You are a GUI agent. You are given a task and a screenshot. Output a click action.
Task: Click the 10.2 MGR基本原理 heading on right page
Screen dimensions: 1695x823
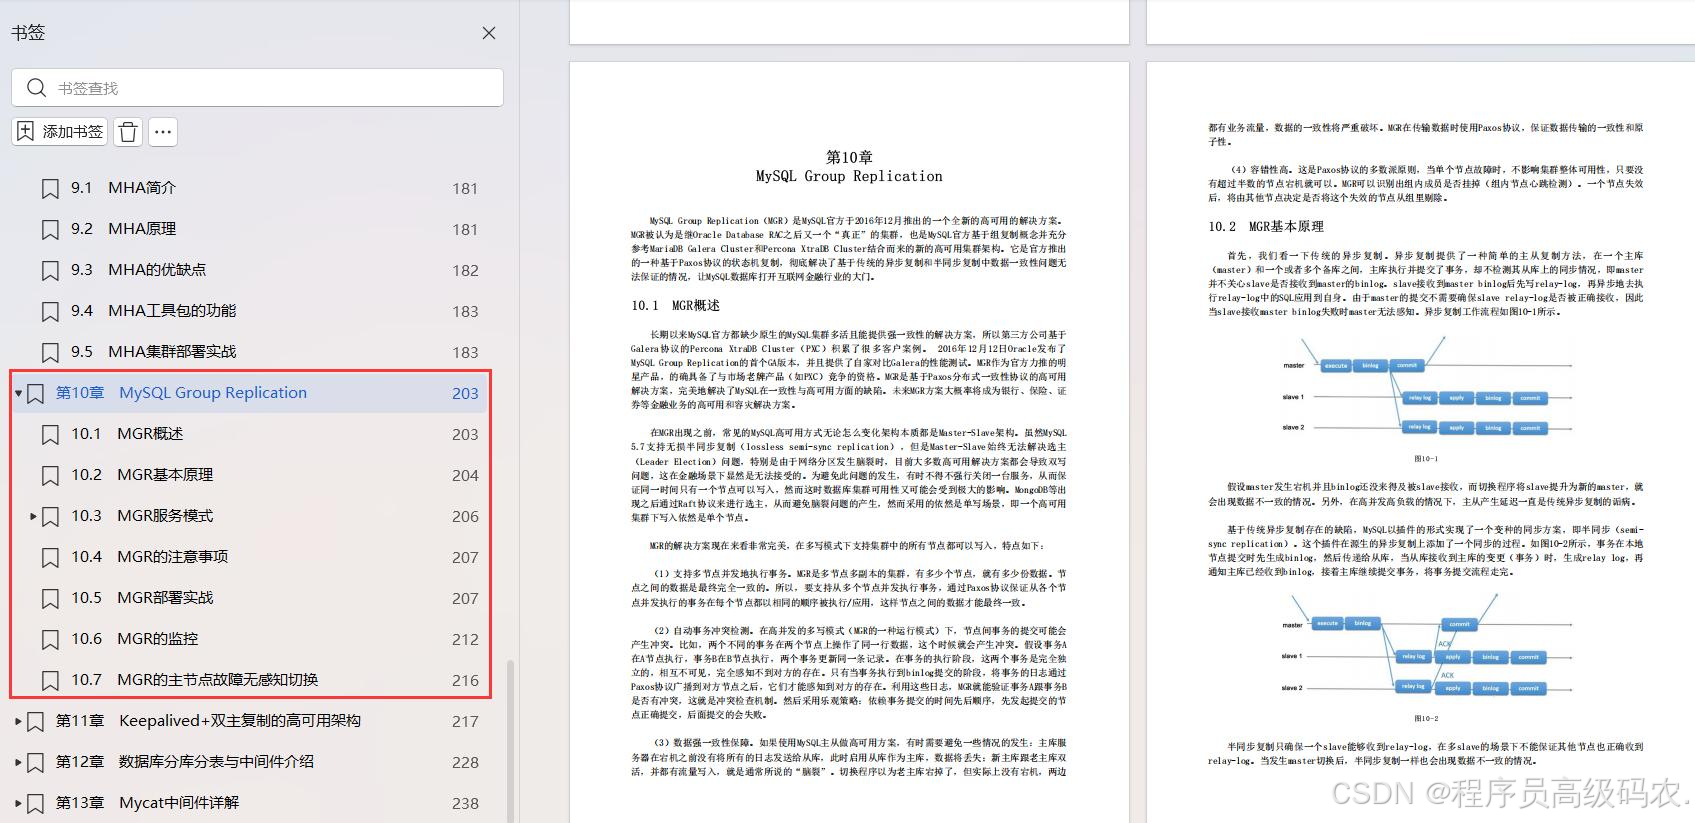tap(1265, 227)
